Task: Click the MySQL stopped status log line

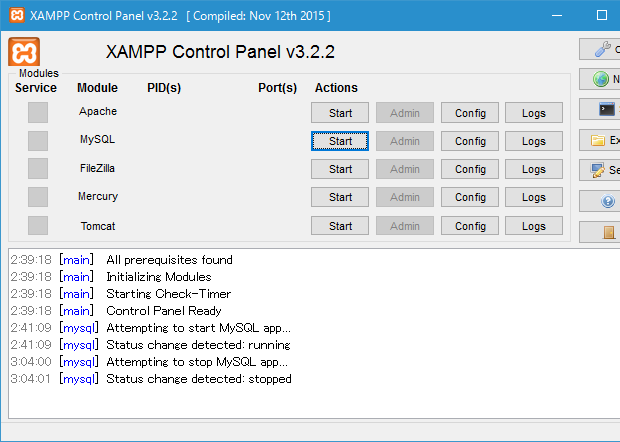Action: point(198,379)
